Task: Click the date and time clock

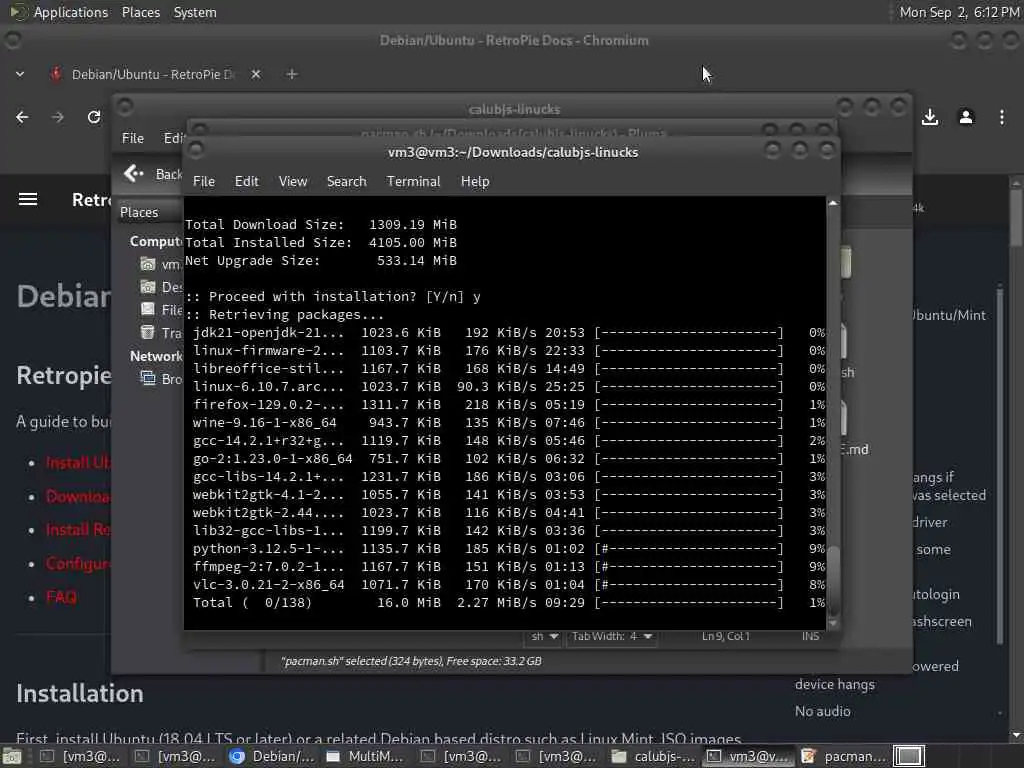Action: (x=959, y=12)
